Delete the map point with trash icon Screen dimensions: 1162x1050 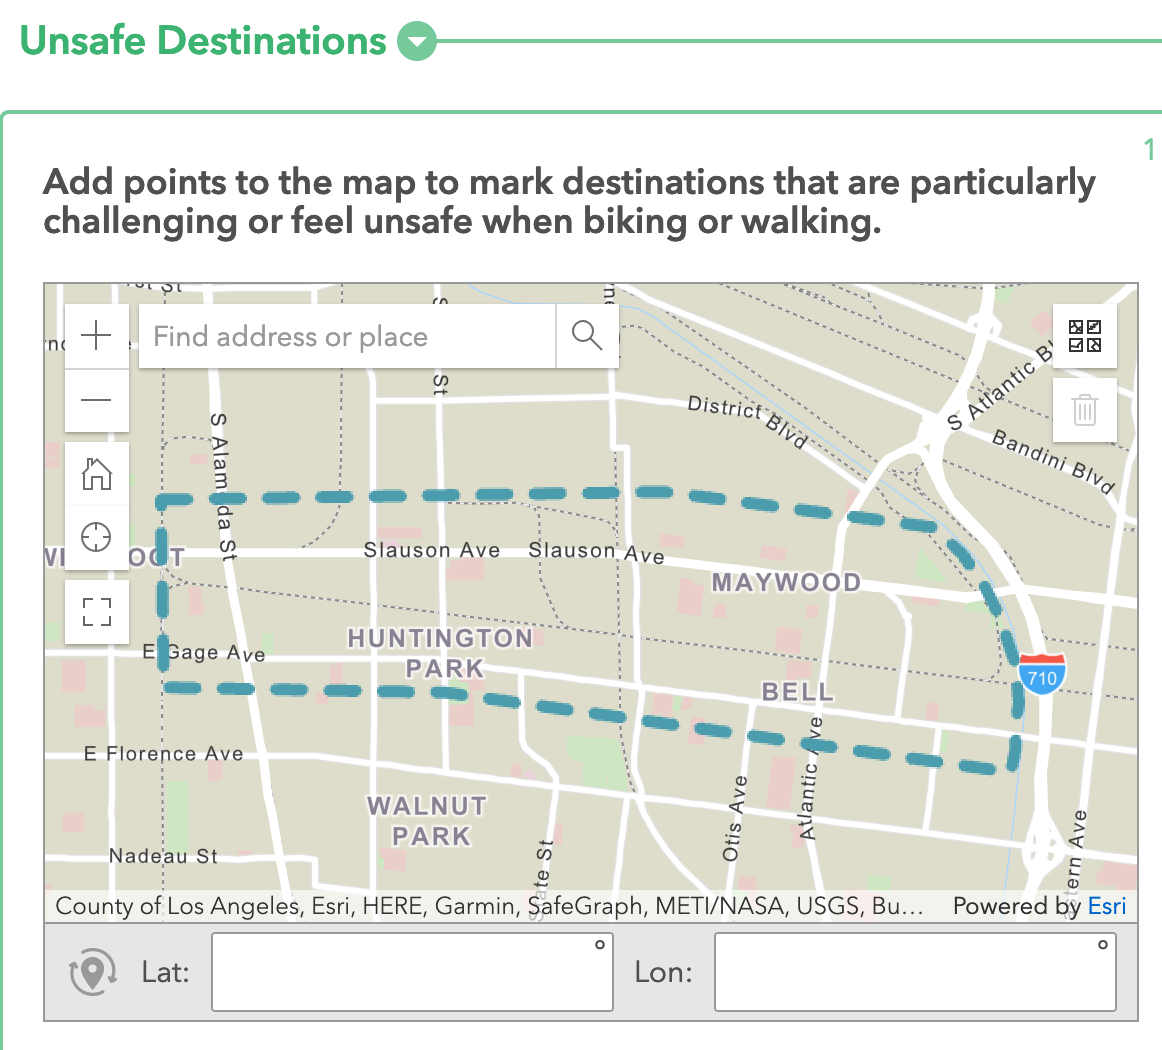1085,409
